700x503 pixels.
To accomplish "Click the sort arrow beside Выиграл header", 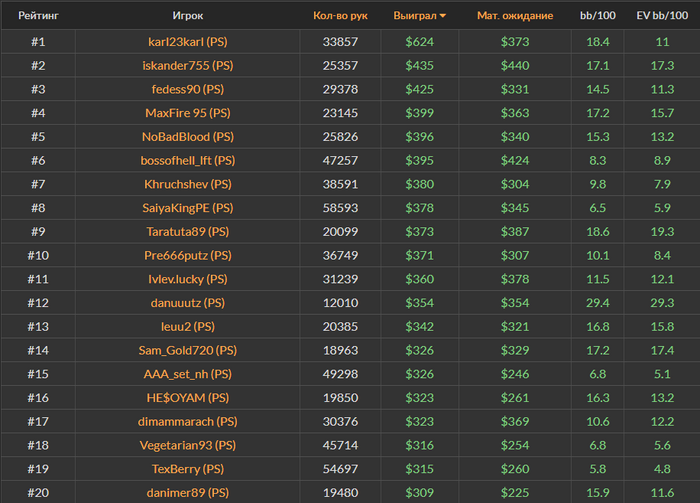I will coord(443,16).
